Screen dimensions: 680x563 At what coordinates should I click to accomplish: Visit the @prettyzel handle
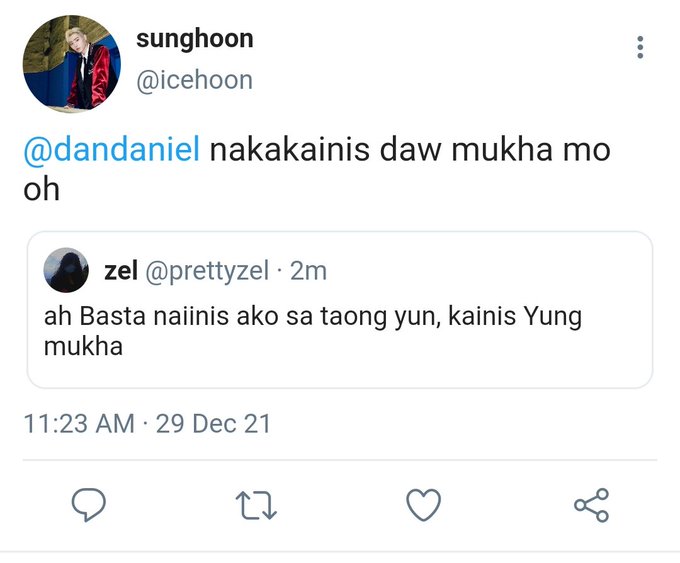tap(207, 270)
